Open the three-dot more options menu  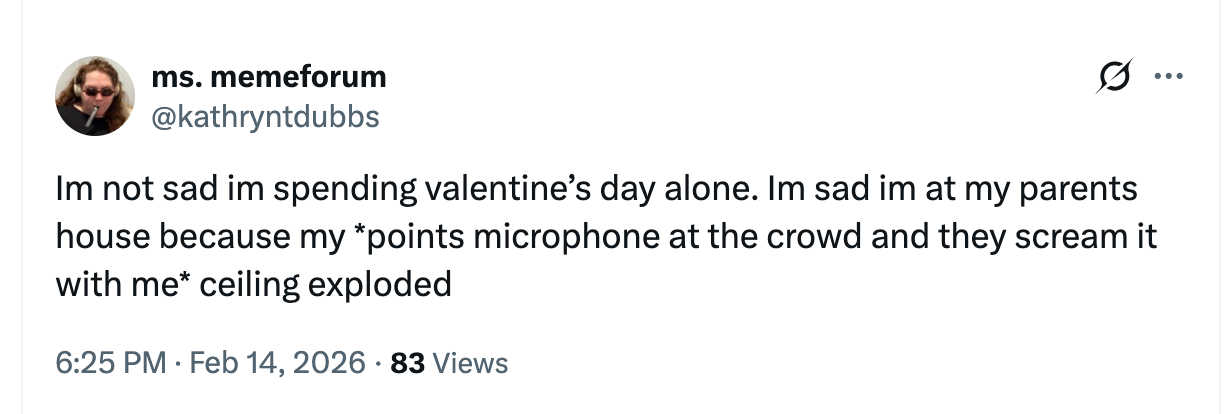[1165, 77]
